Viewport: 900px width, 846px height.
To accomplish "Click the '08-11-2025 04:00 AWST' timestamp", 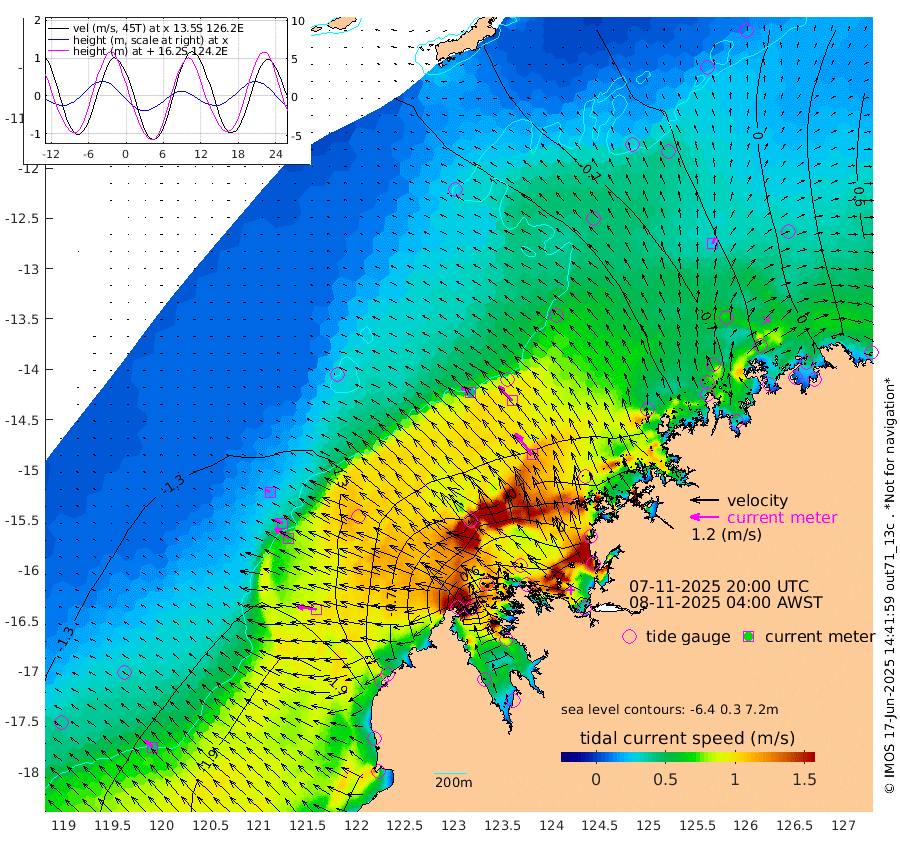I will [x=726, y=602].
